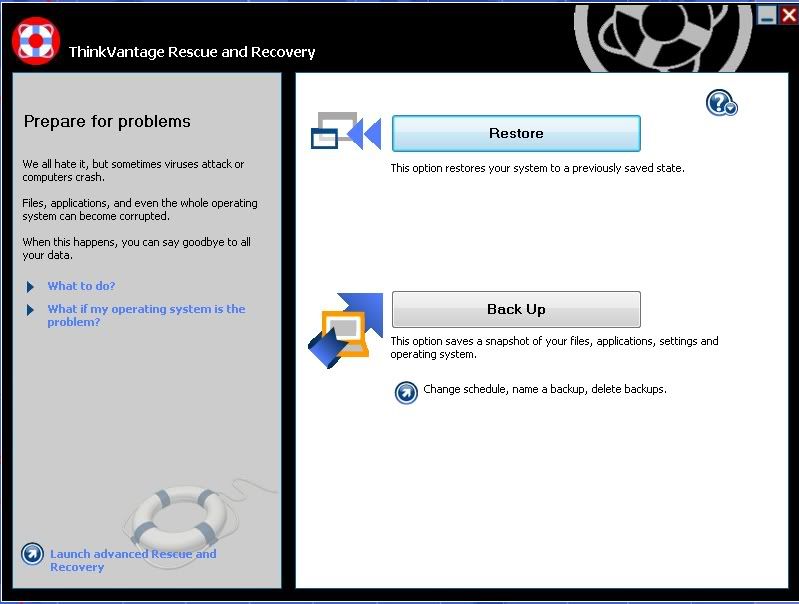The width and height of the screenshot is (799, 604).
Task: Expand triangle beside operating system problem question
Action: click(31, 310)
